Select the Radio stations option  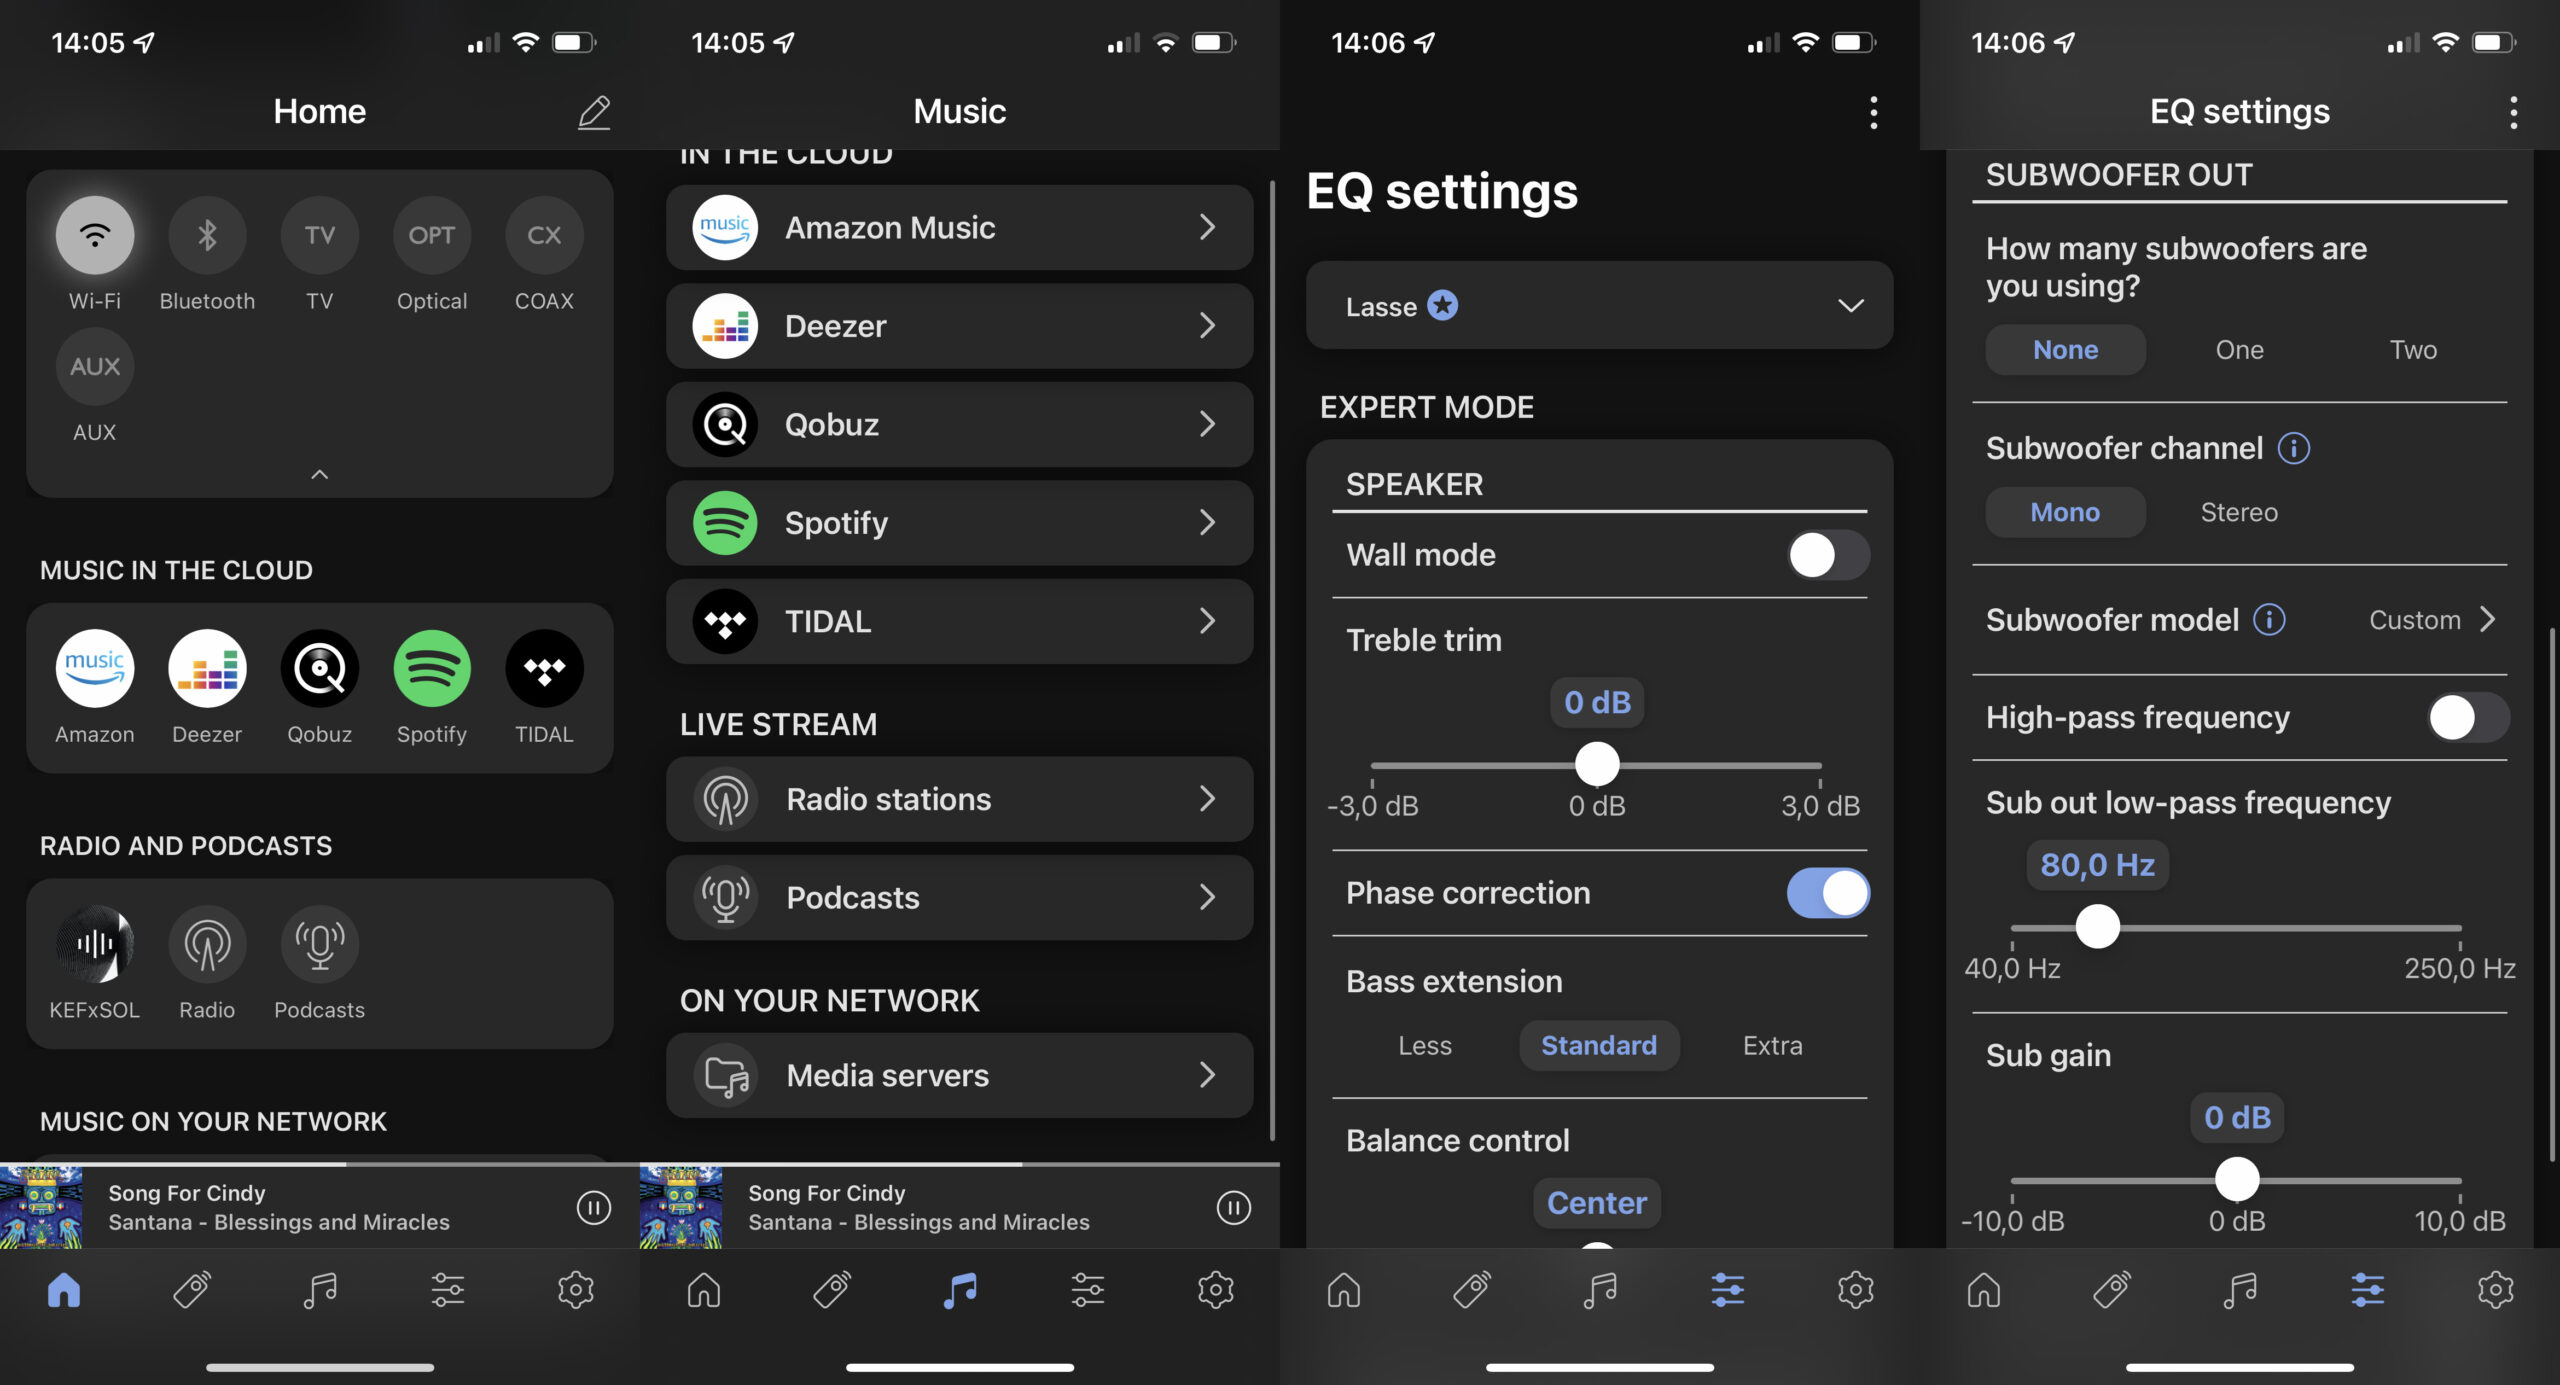959,798
